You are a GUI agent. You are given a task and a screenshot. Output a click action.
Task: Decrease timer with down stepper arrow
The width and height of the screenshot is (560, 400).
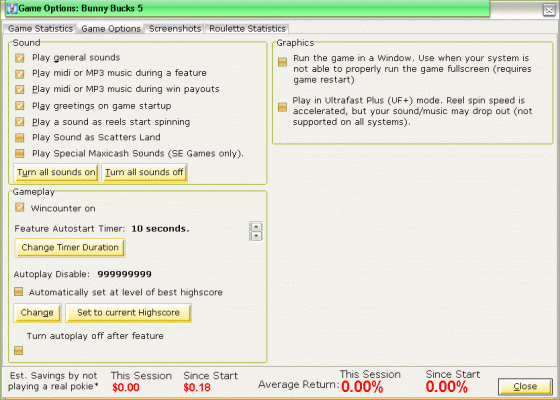(256, 236)
